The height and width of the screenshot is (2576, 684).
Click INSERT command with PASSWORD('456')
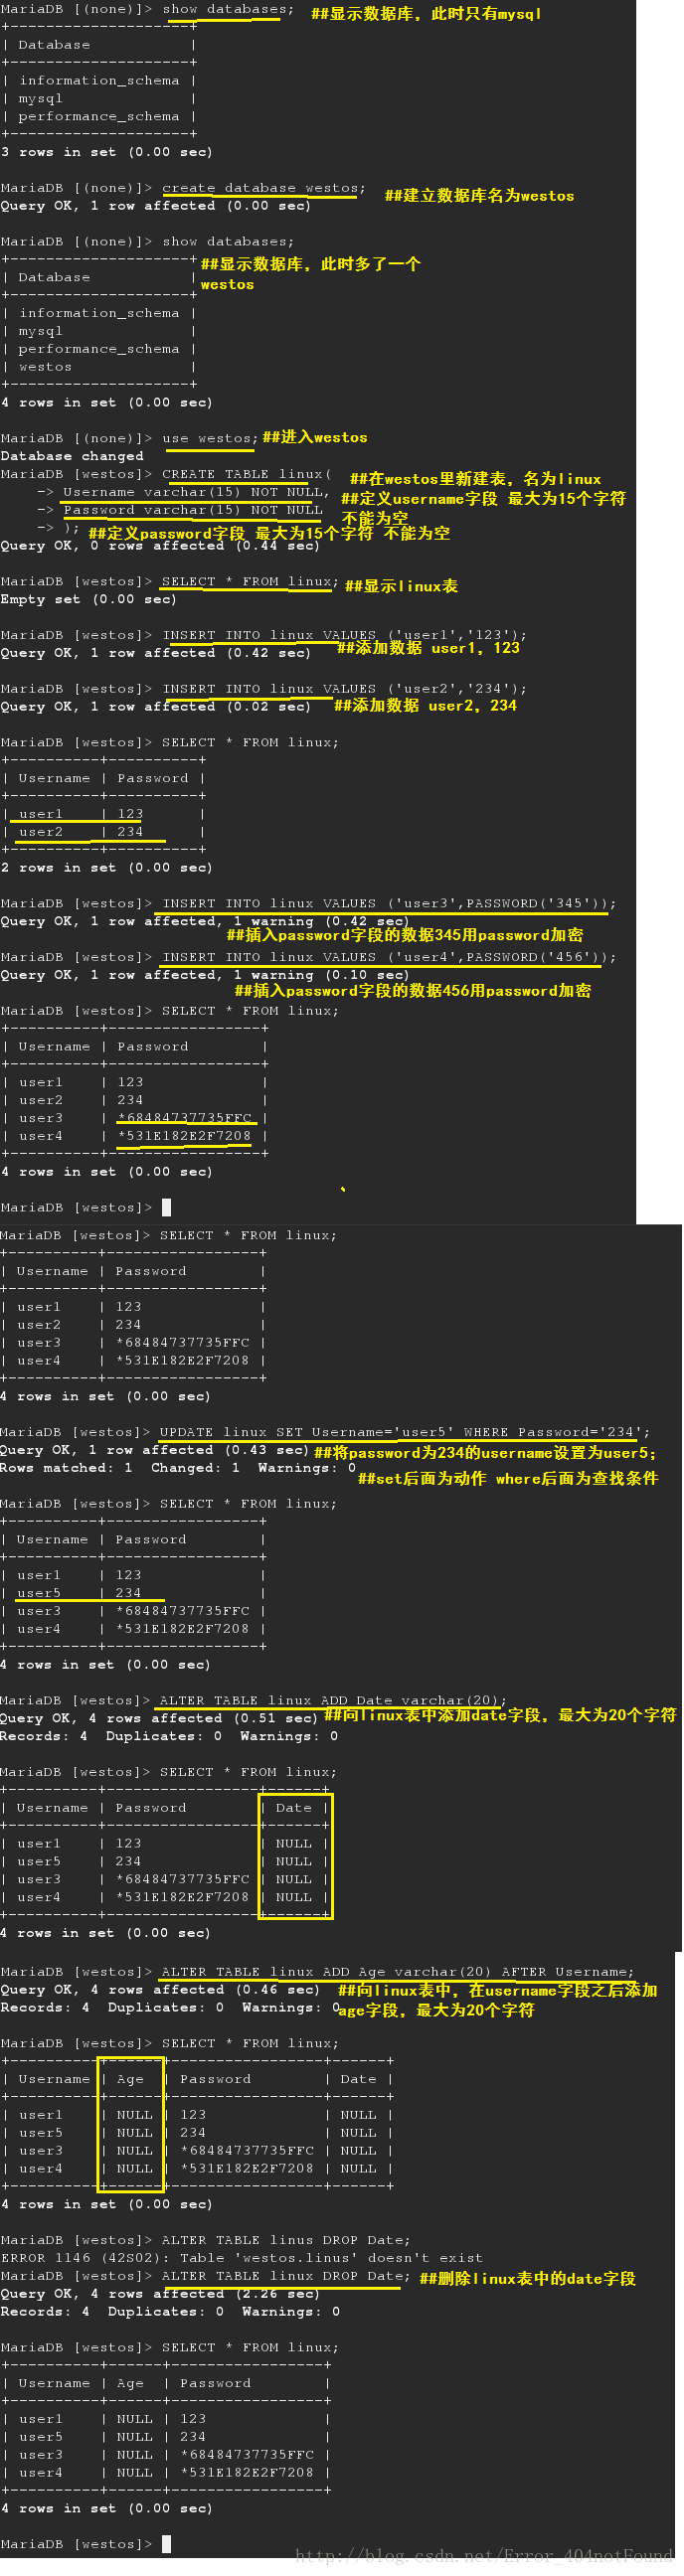tap(389, 957)
